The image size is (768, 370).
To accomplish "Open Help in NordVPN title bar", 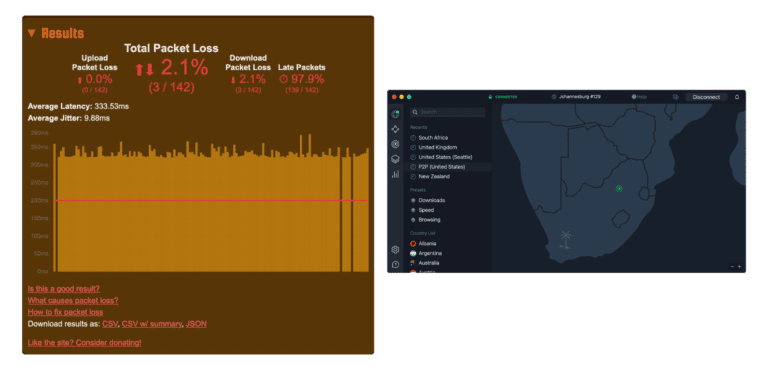I will coord(639,97).
